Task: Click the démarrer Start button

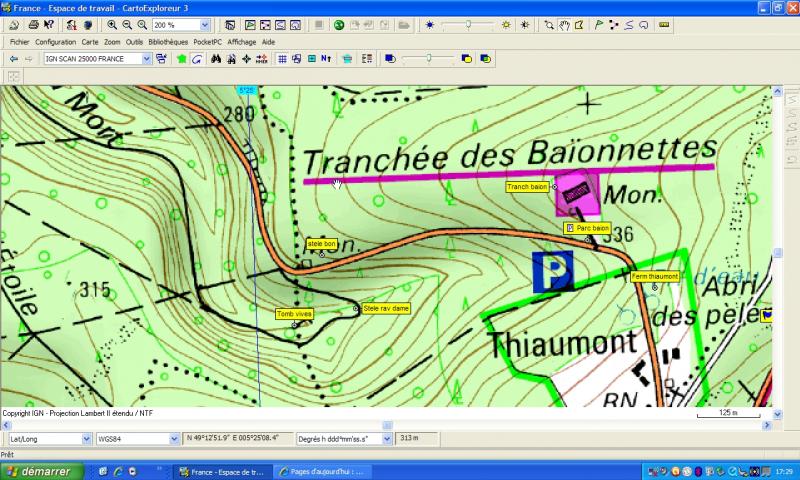Action: pyautogui.click(x=41, y=471)
